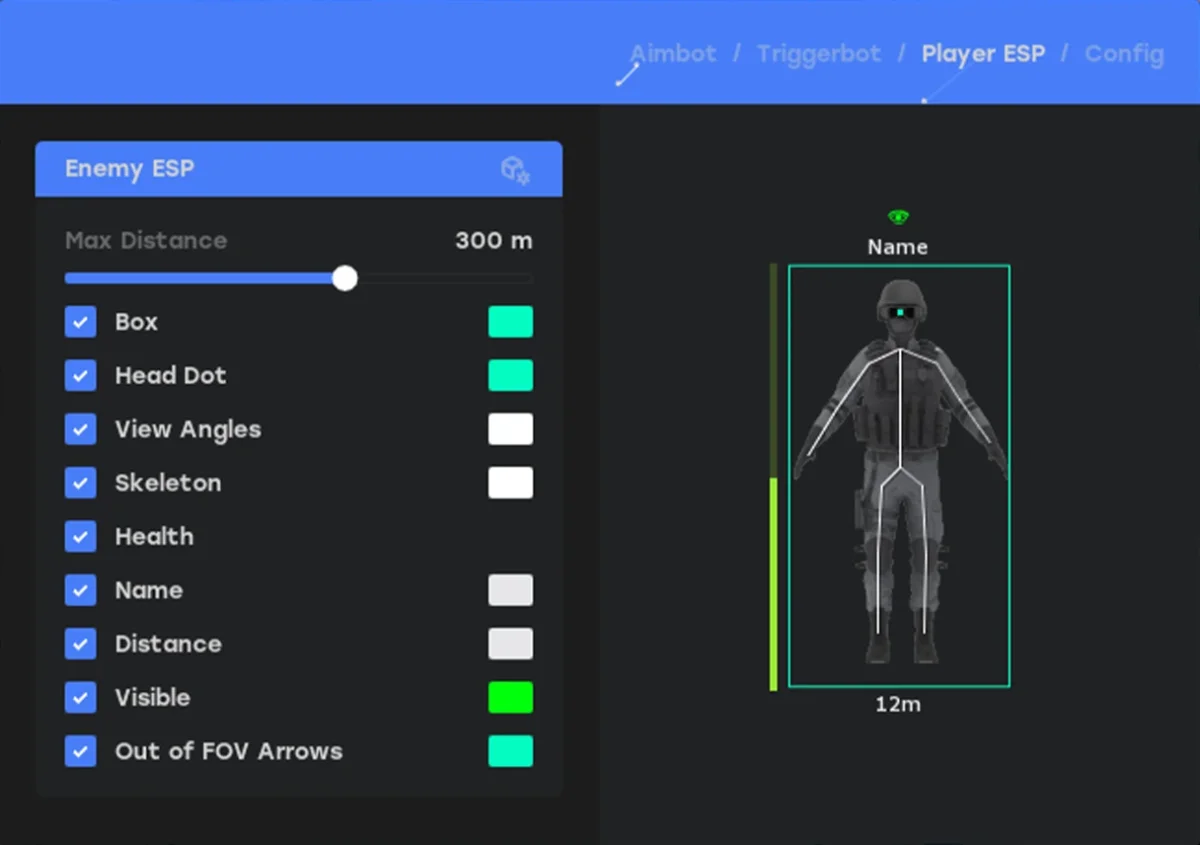1200x845 pixels.
Task: Click the Max Distance slider handle
Action: coord(345,278)
